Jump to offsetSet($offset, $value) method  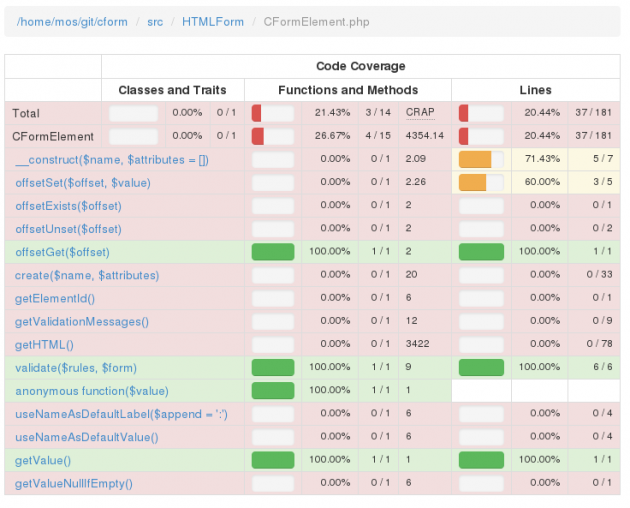coord(83,183)
